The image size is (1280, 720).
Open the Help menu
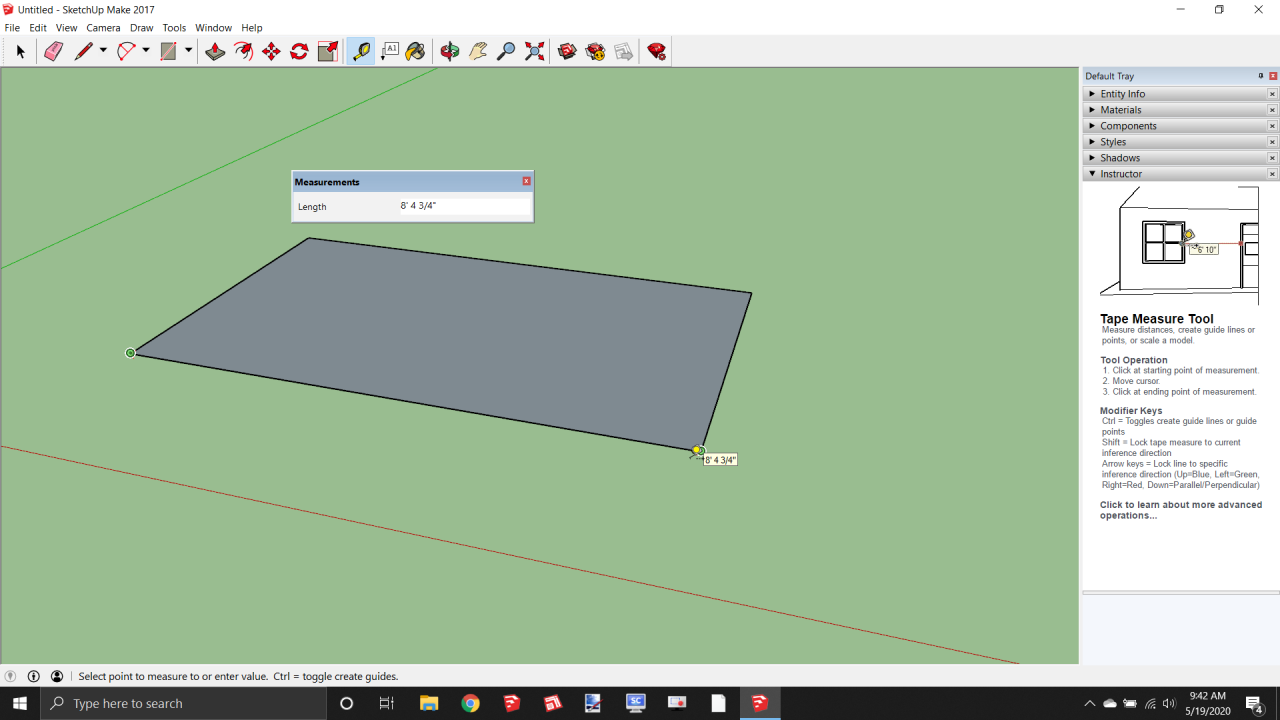[252, 28]
